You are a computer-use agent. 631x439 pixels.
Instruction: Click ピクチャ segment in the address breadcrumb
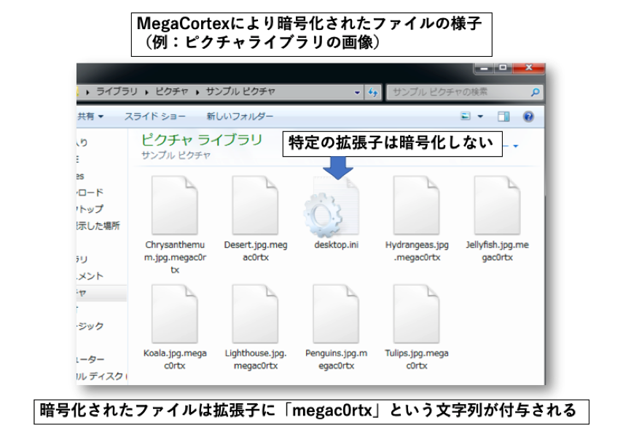click(170, 92)
